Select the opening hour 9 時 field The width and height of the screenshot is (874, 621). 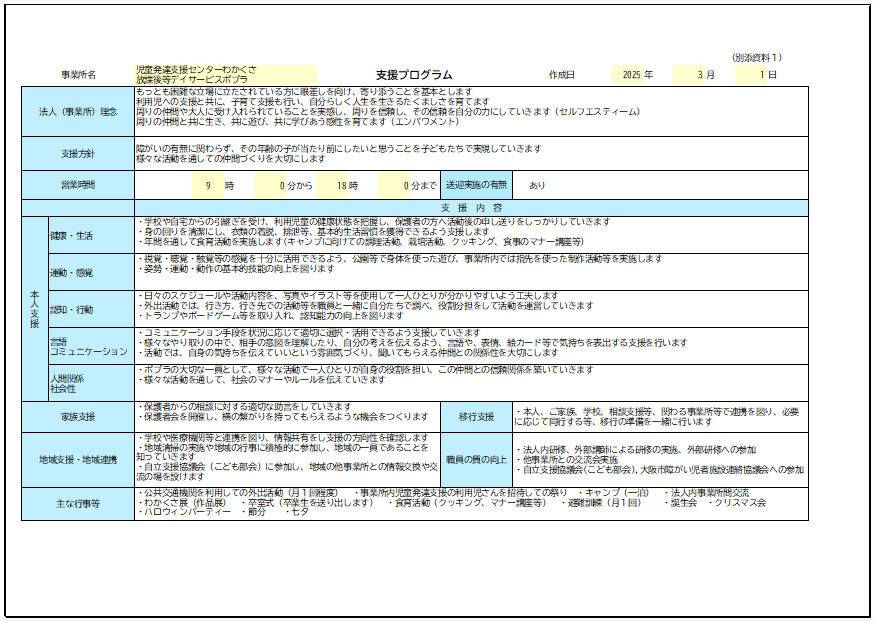[220, 185]
